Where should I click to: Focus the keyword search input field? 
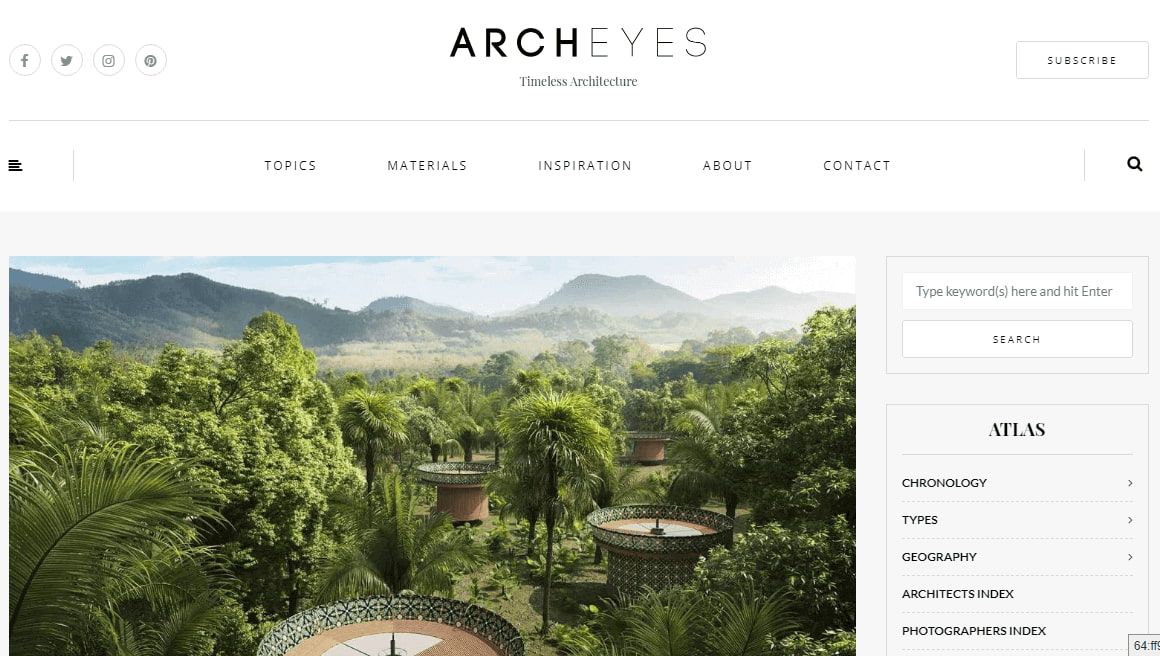click(x=1016, y=291)
